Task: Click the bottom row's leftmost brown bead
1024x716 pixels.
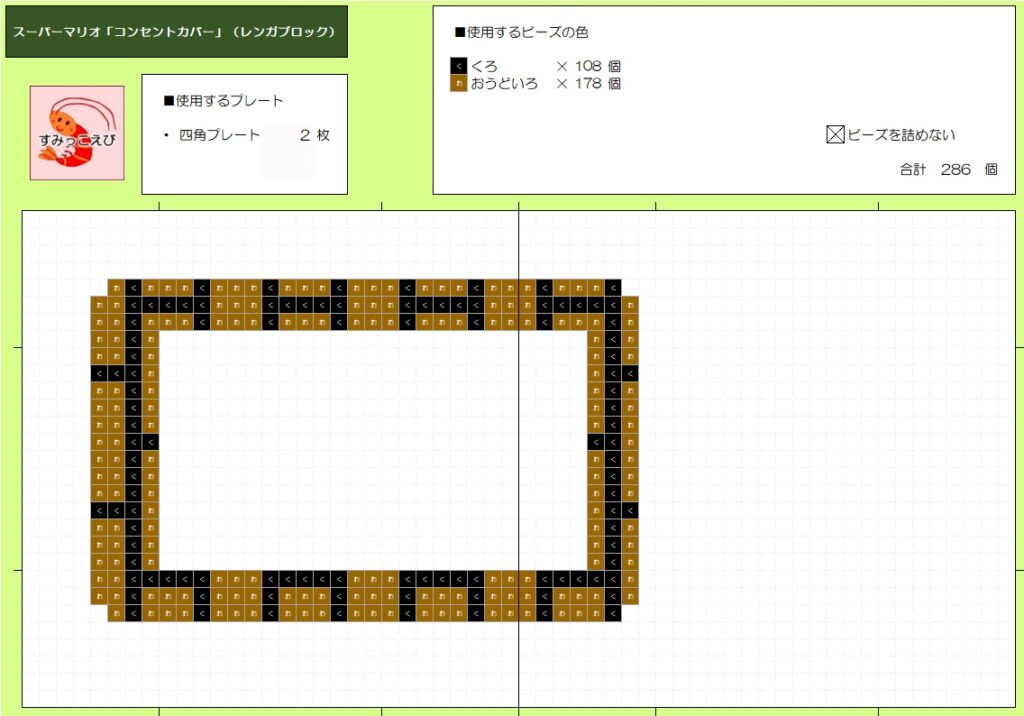Action: click(116, 613)
